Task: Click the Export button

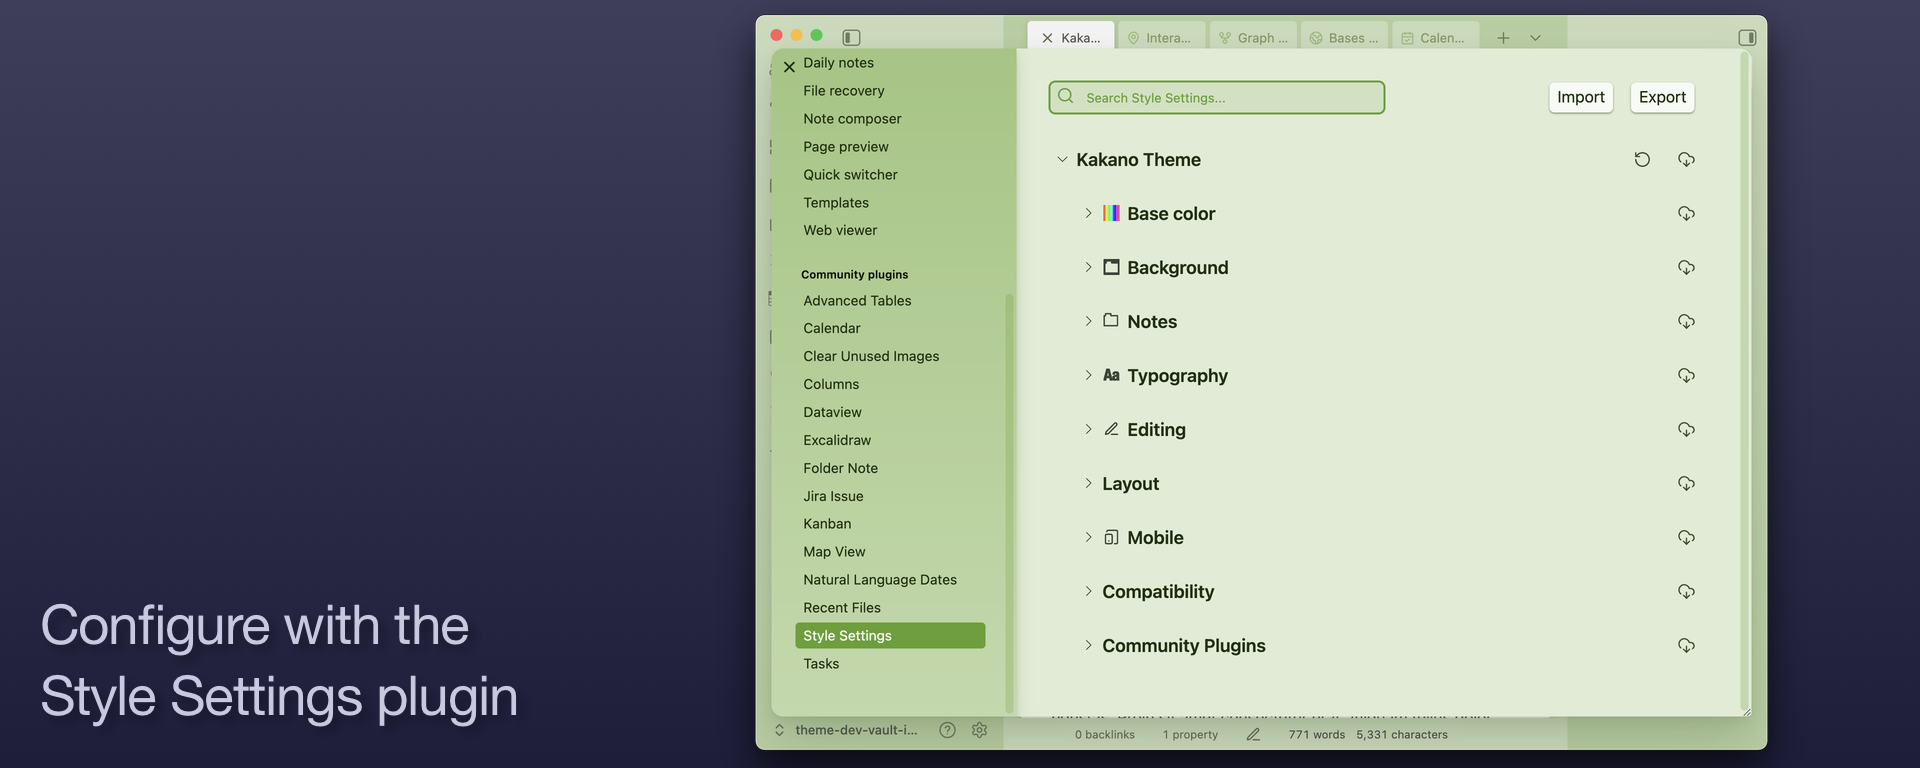Action: pos(1662,97)
